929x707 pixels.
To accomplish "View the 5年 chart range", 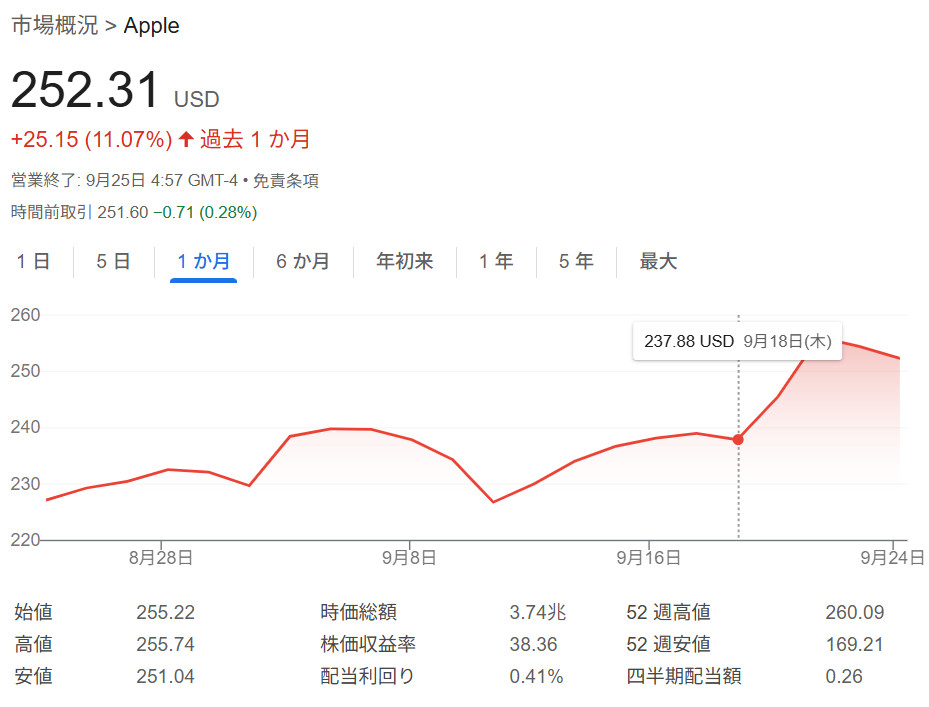I will (575, 262).
